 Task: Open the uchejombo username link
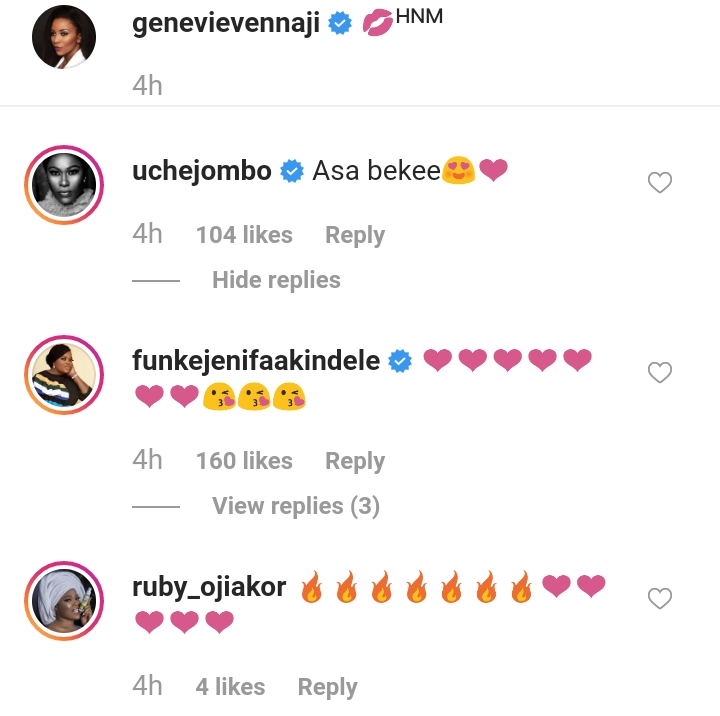point(202,171)
